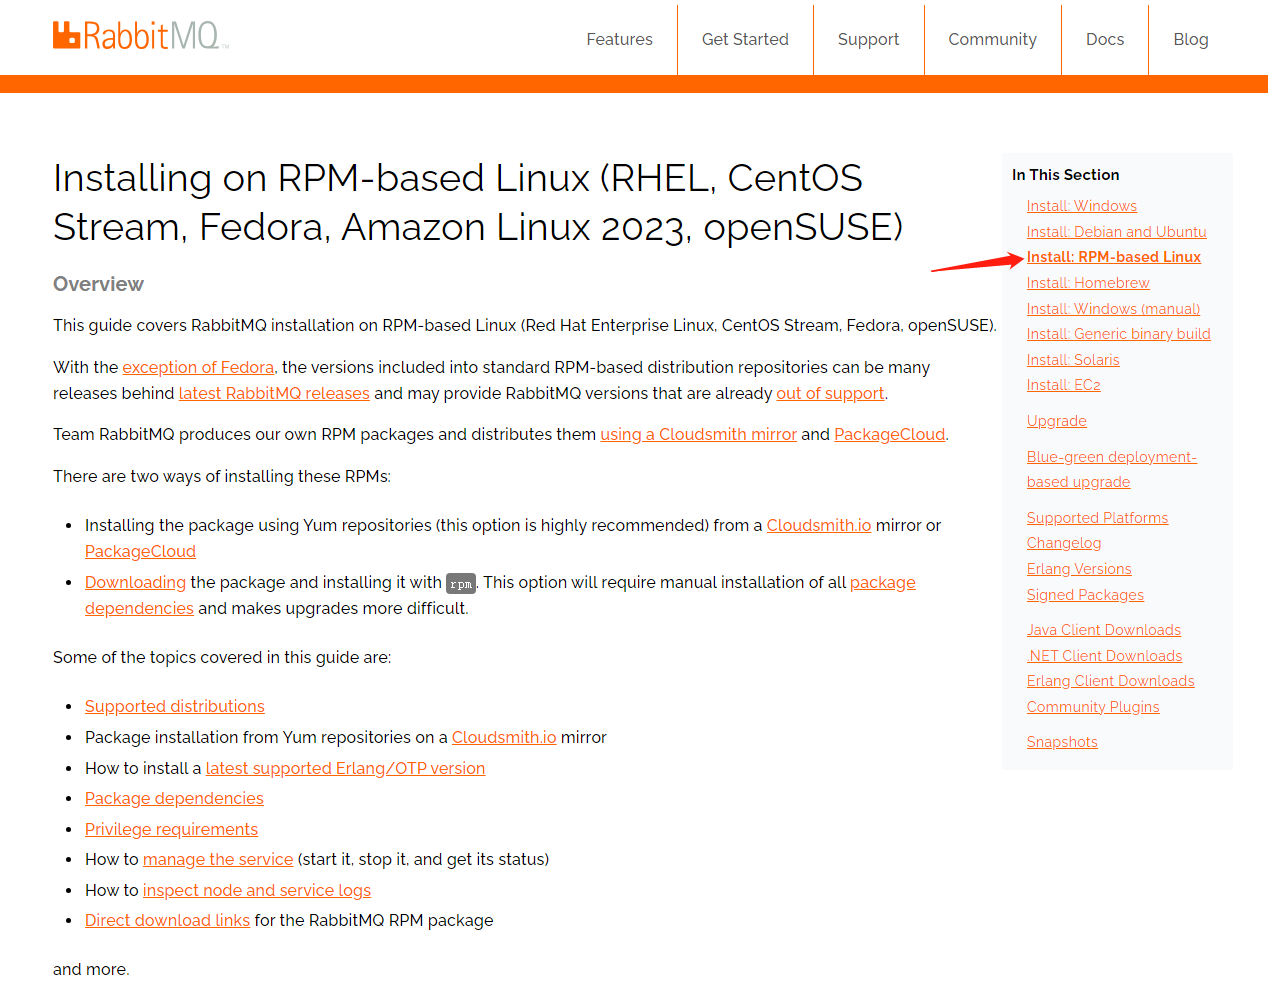Open the Support menu item
This screenshot has height=1003, width=1268.
[868, 39]
